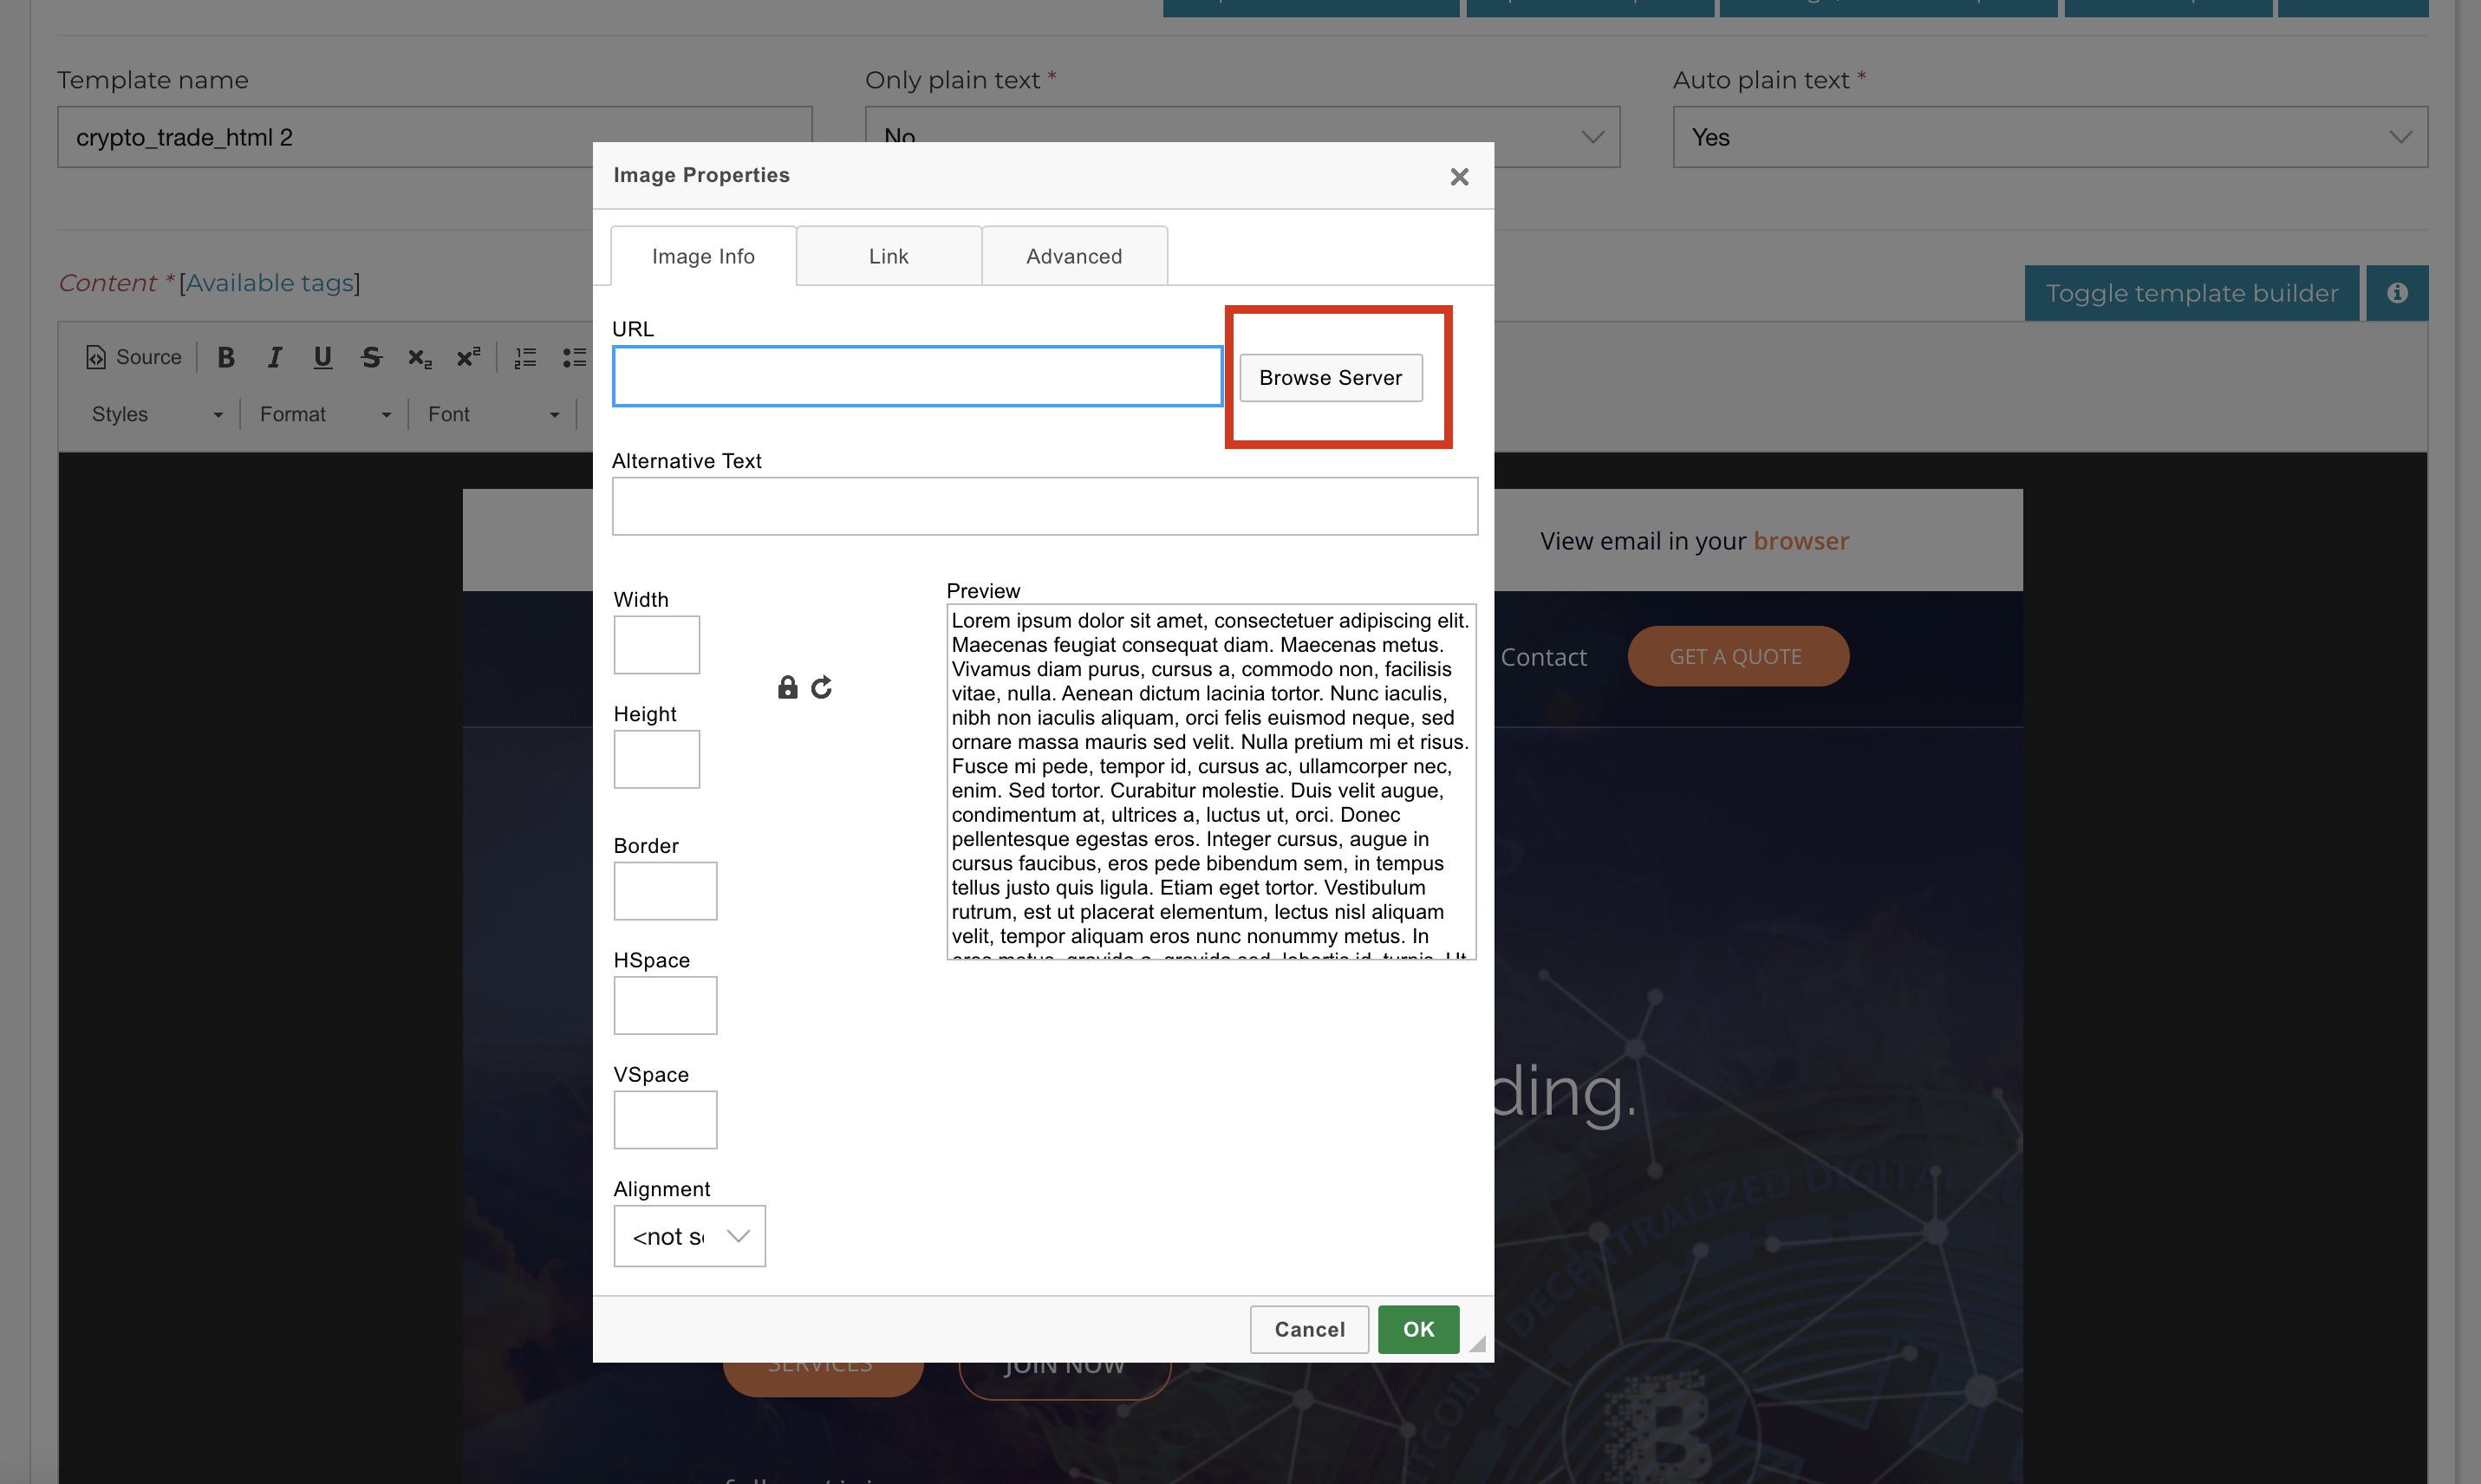2481x1484 pixels.
Task: Click the browser link in email preview
Action: (x=1801, y=541)
